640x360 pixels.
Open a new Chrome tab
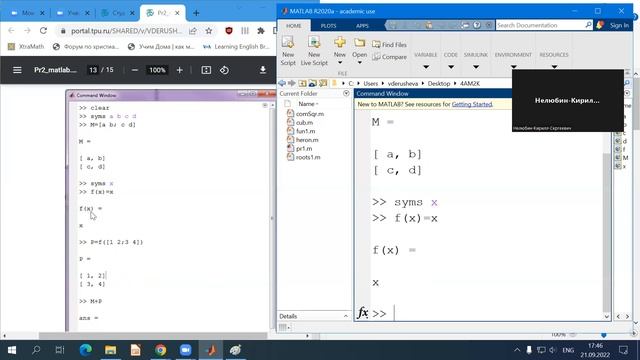196,13
